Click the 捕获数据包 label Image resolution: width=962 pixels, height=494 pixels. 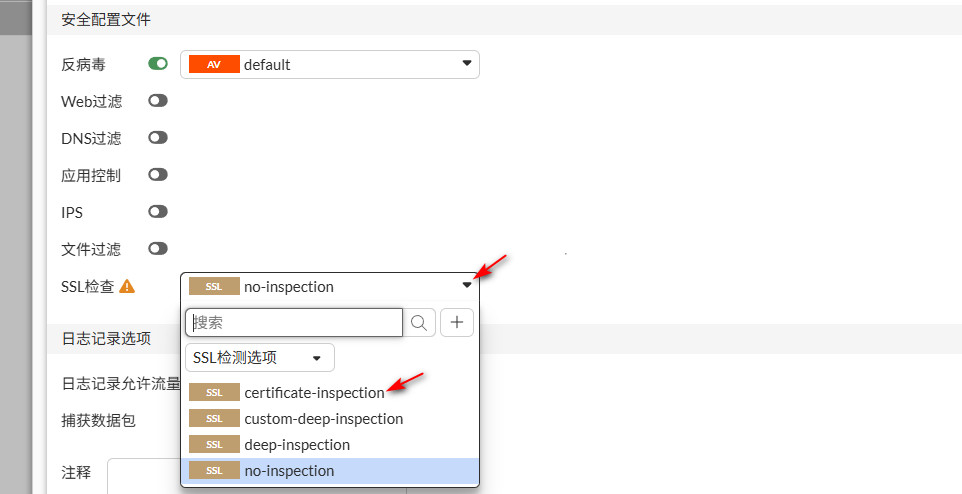click(x=99, y=421)
